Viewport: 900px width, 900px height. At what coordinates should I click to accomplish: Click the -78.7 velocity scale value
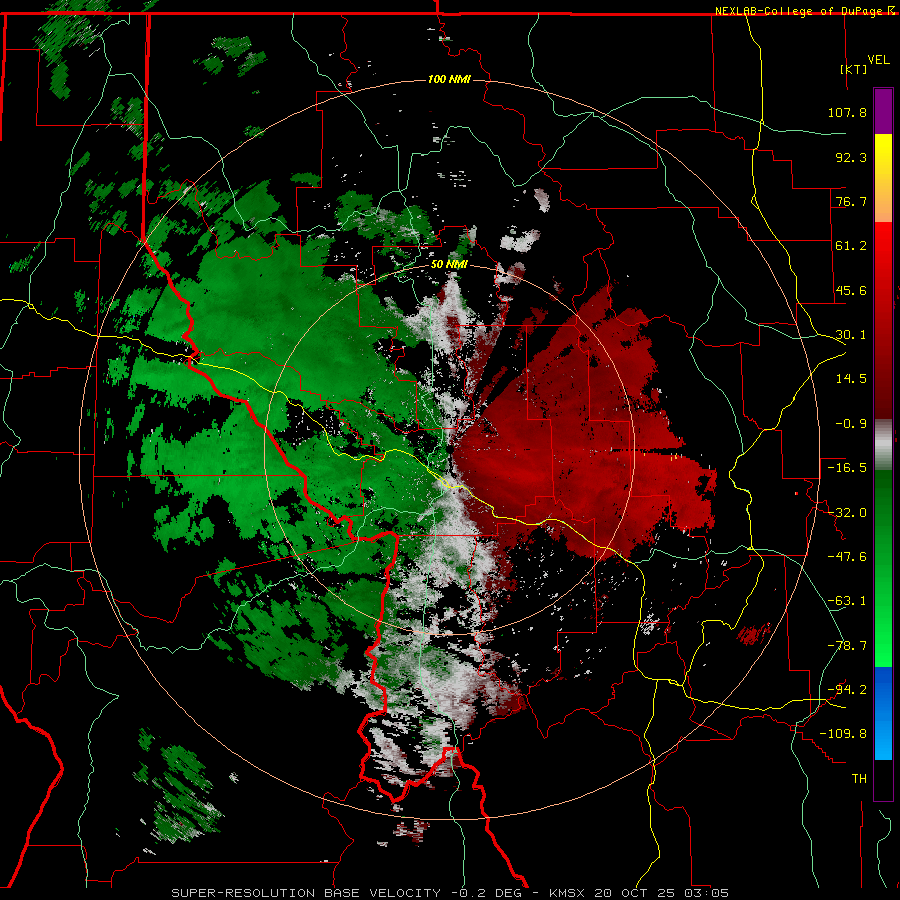tap(847, 646)
